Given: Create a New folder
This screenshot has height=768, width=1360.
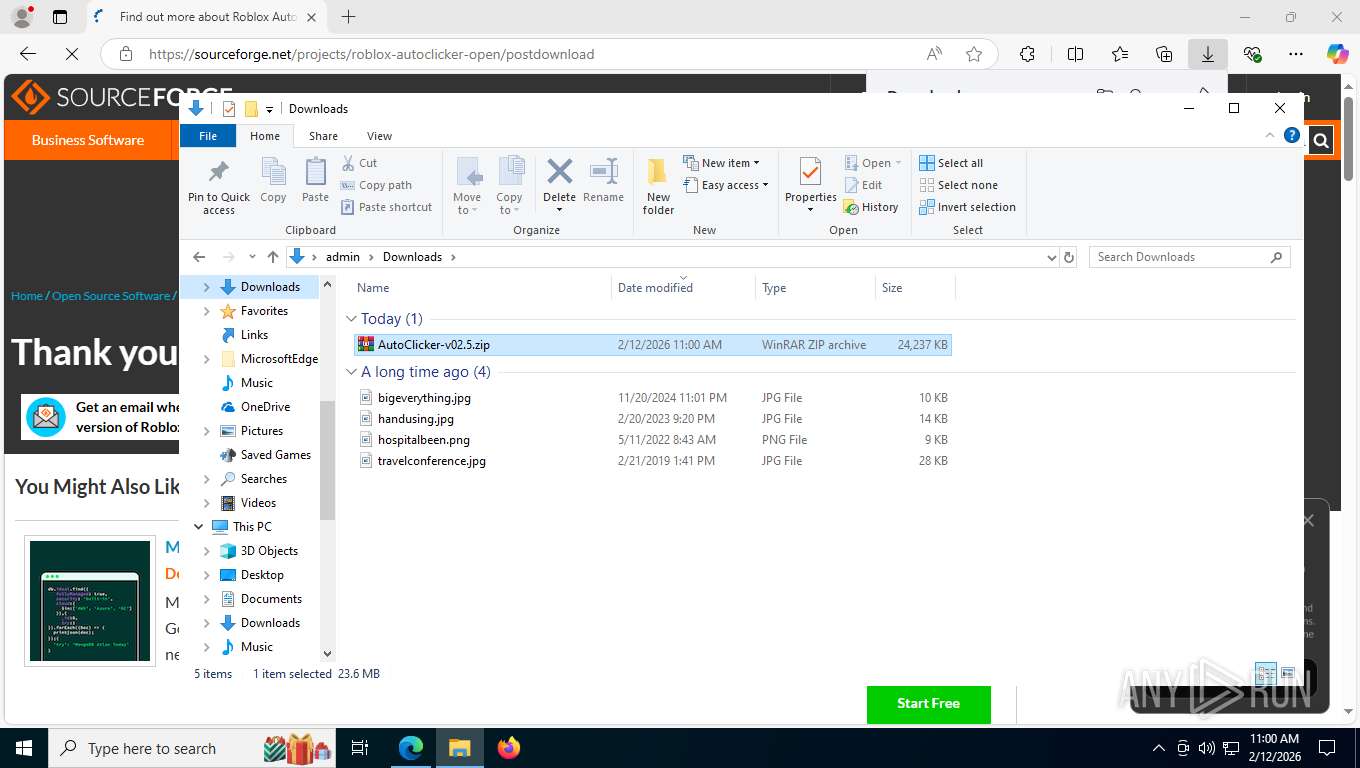Looking at the screenshot, I should (658, 186).
